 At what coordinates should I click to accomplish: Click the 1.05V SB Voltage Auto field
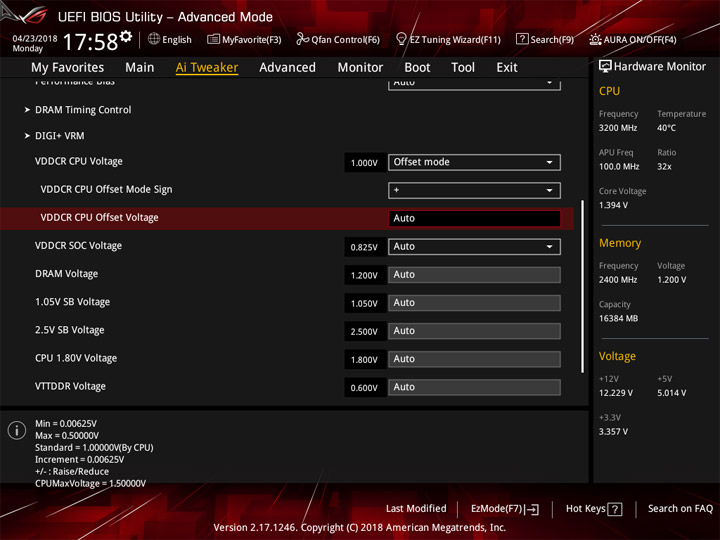(474, 303)
